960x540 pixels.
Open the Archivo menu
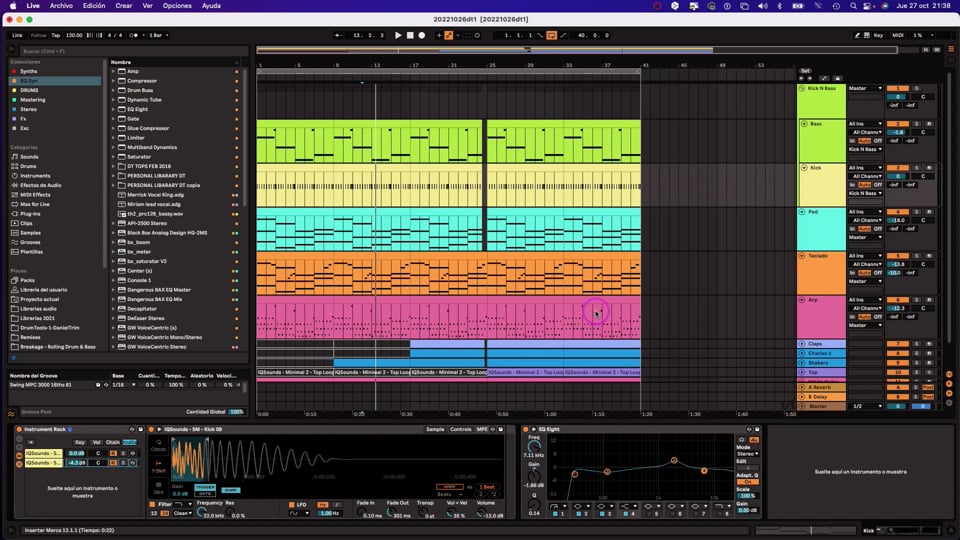pyautogui.click(x=61, y=6)
